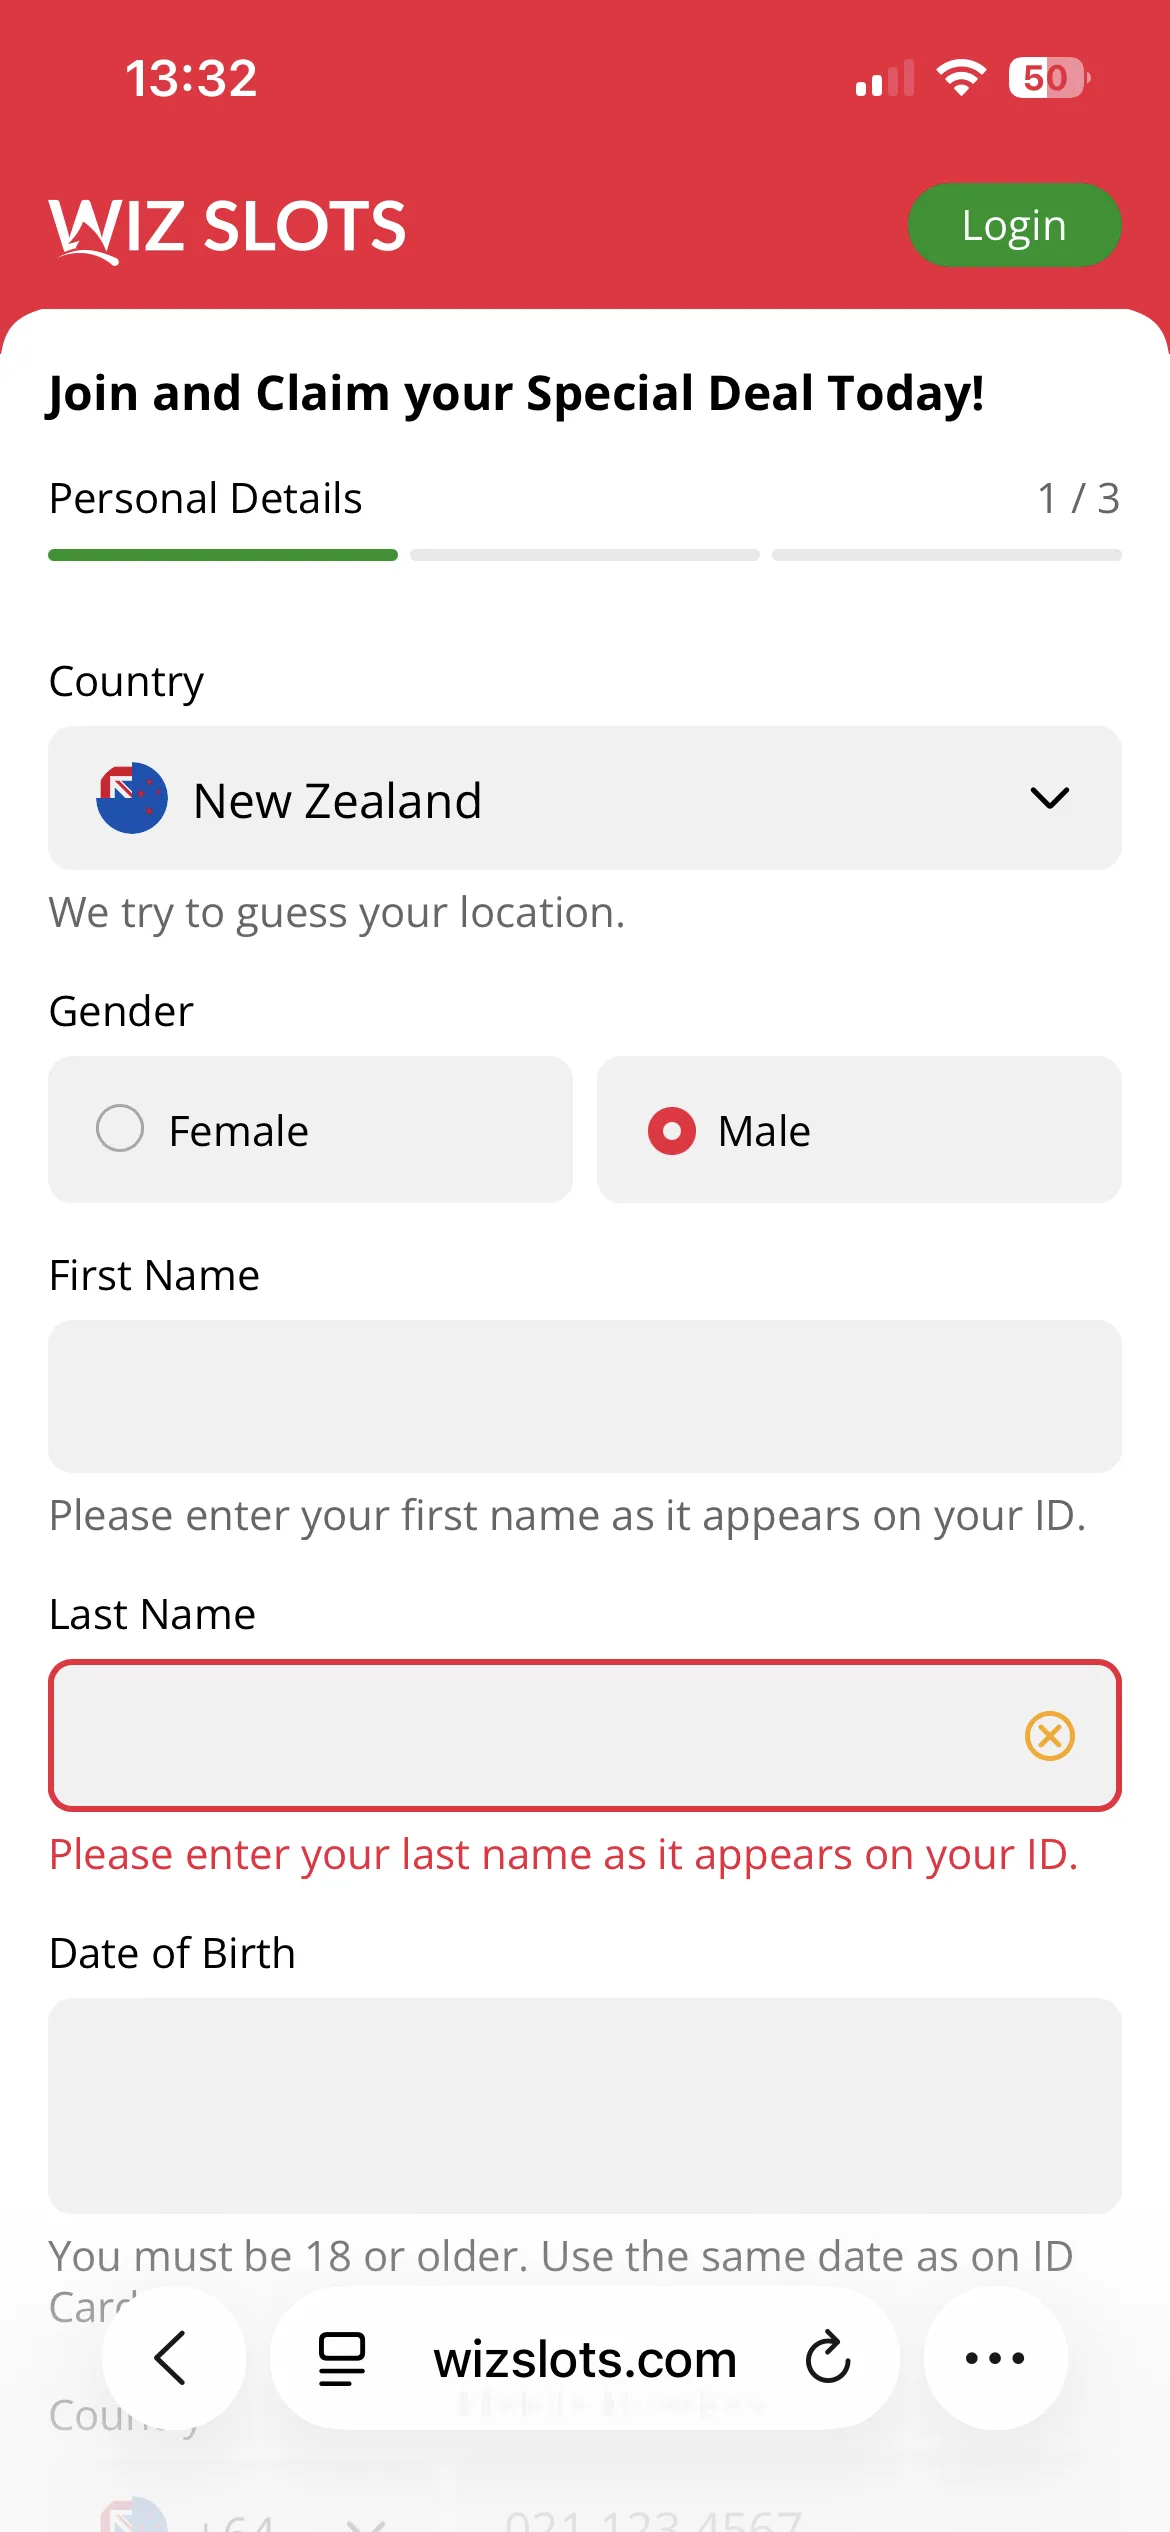This screenshot has width=1170, height=2532.
Task: Click the green first-step progress bar
Action: pyautogui.click(x=223, y=555)
